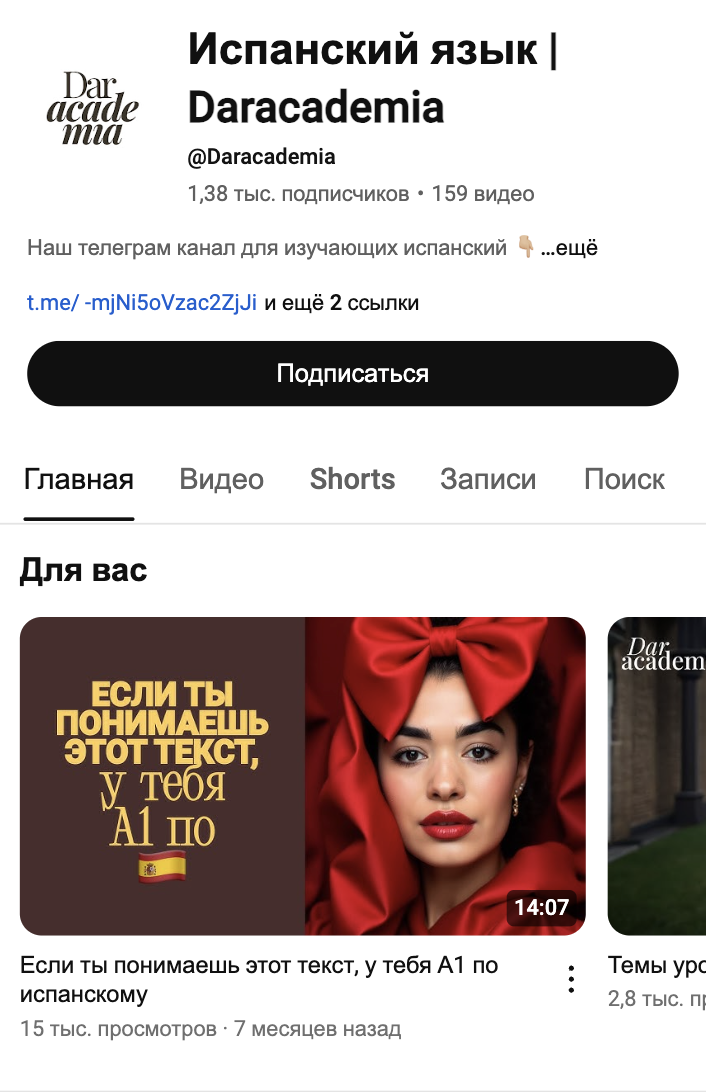The width and height of the screenshot is (706, 1092).
Task: Open the «Поиск» channel search tab
Action: (625, 480)
